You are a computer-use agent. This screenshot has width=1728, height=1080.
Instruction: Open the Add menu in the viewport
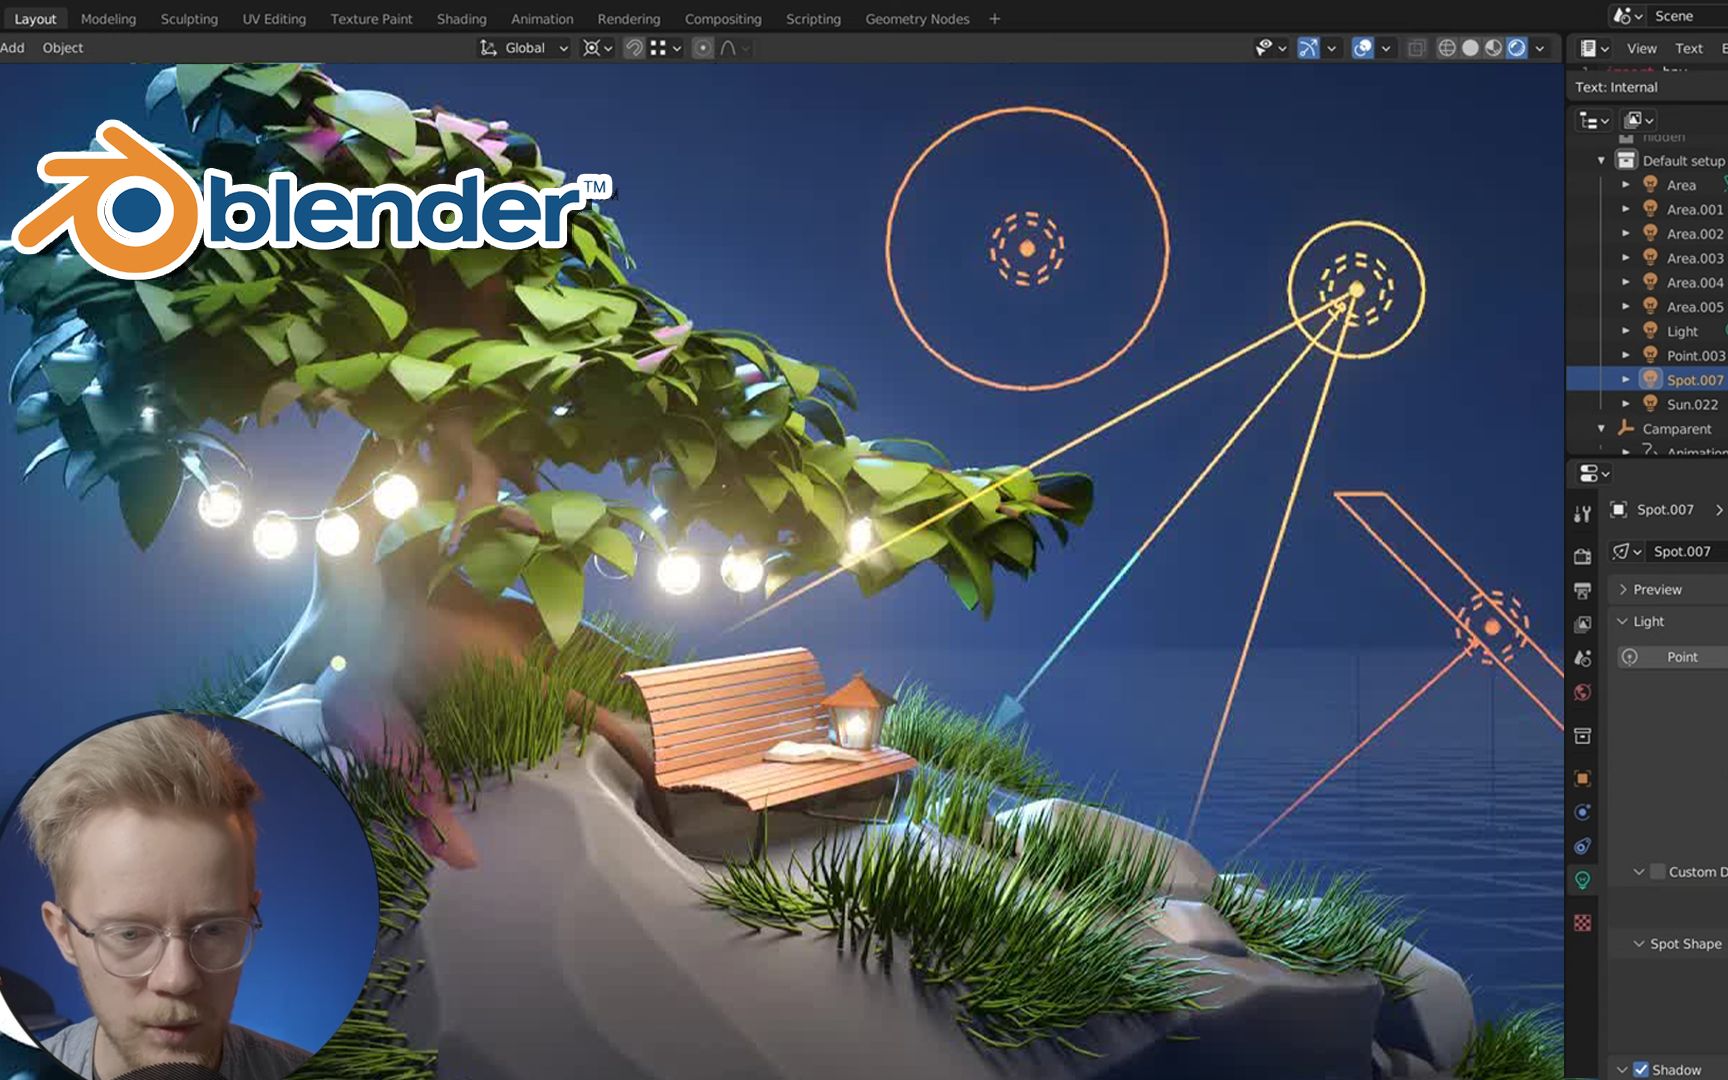(13, 47)
